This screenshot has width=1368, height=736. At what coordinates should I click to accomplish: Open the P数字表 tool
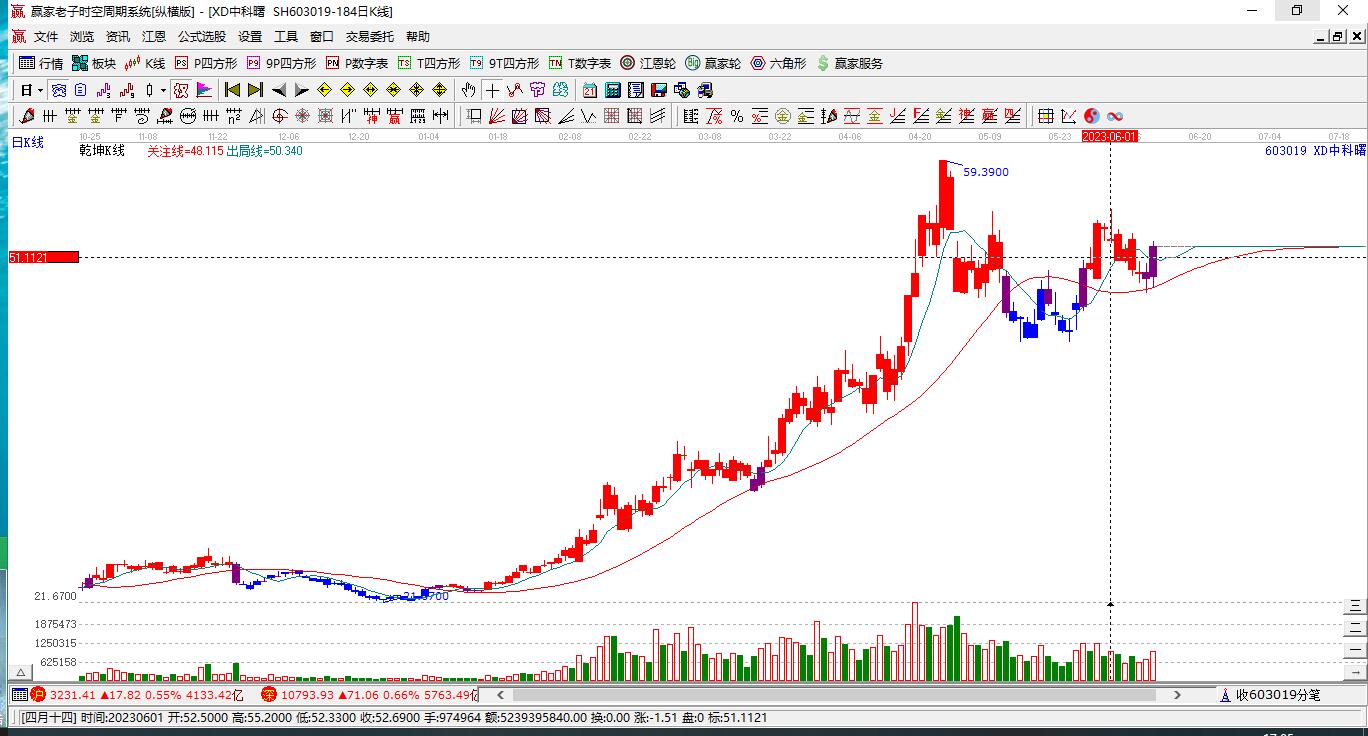(357, 63)
